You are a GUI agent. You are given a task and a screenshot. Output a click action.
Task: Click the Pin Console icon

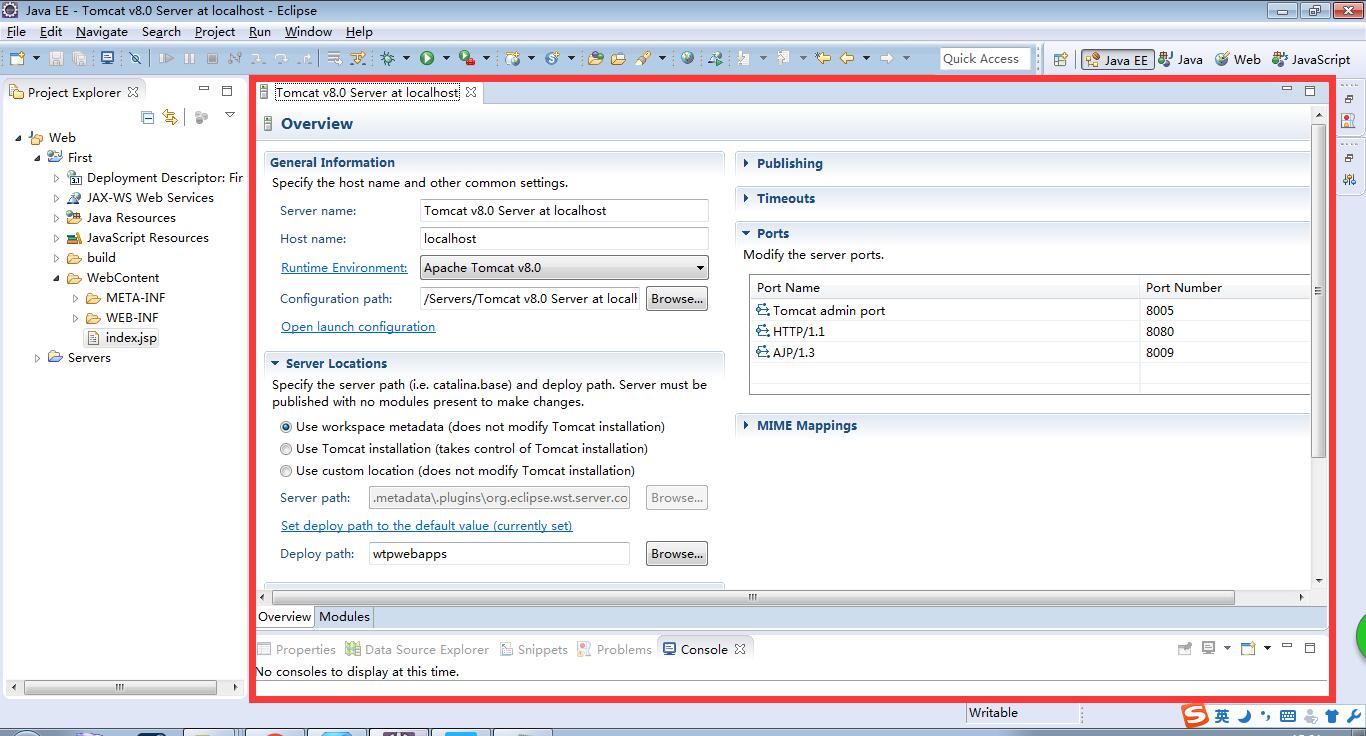1185,648
